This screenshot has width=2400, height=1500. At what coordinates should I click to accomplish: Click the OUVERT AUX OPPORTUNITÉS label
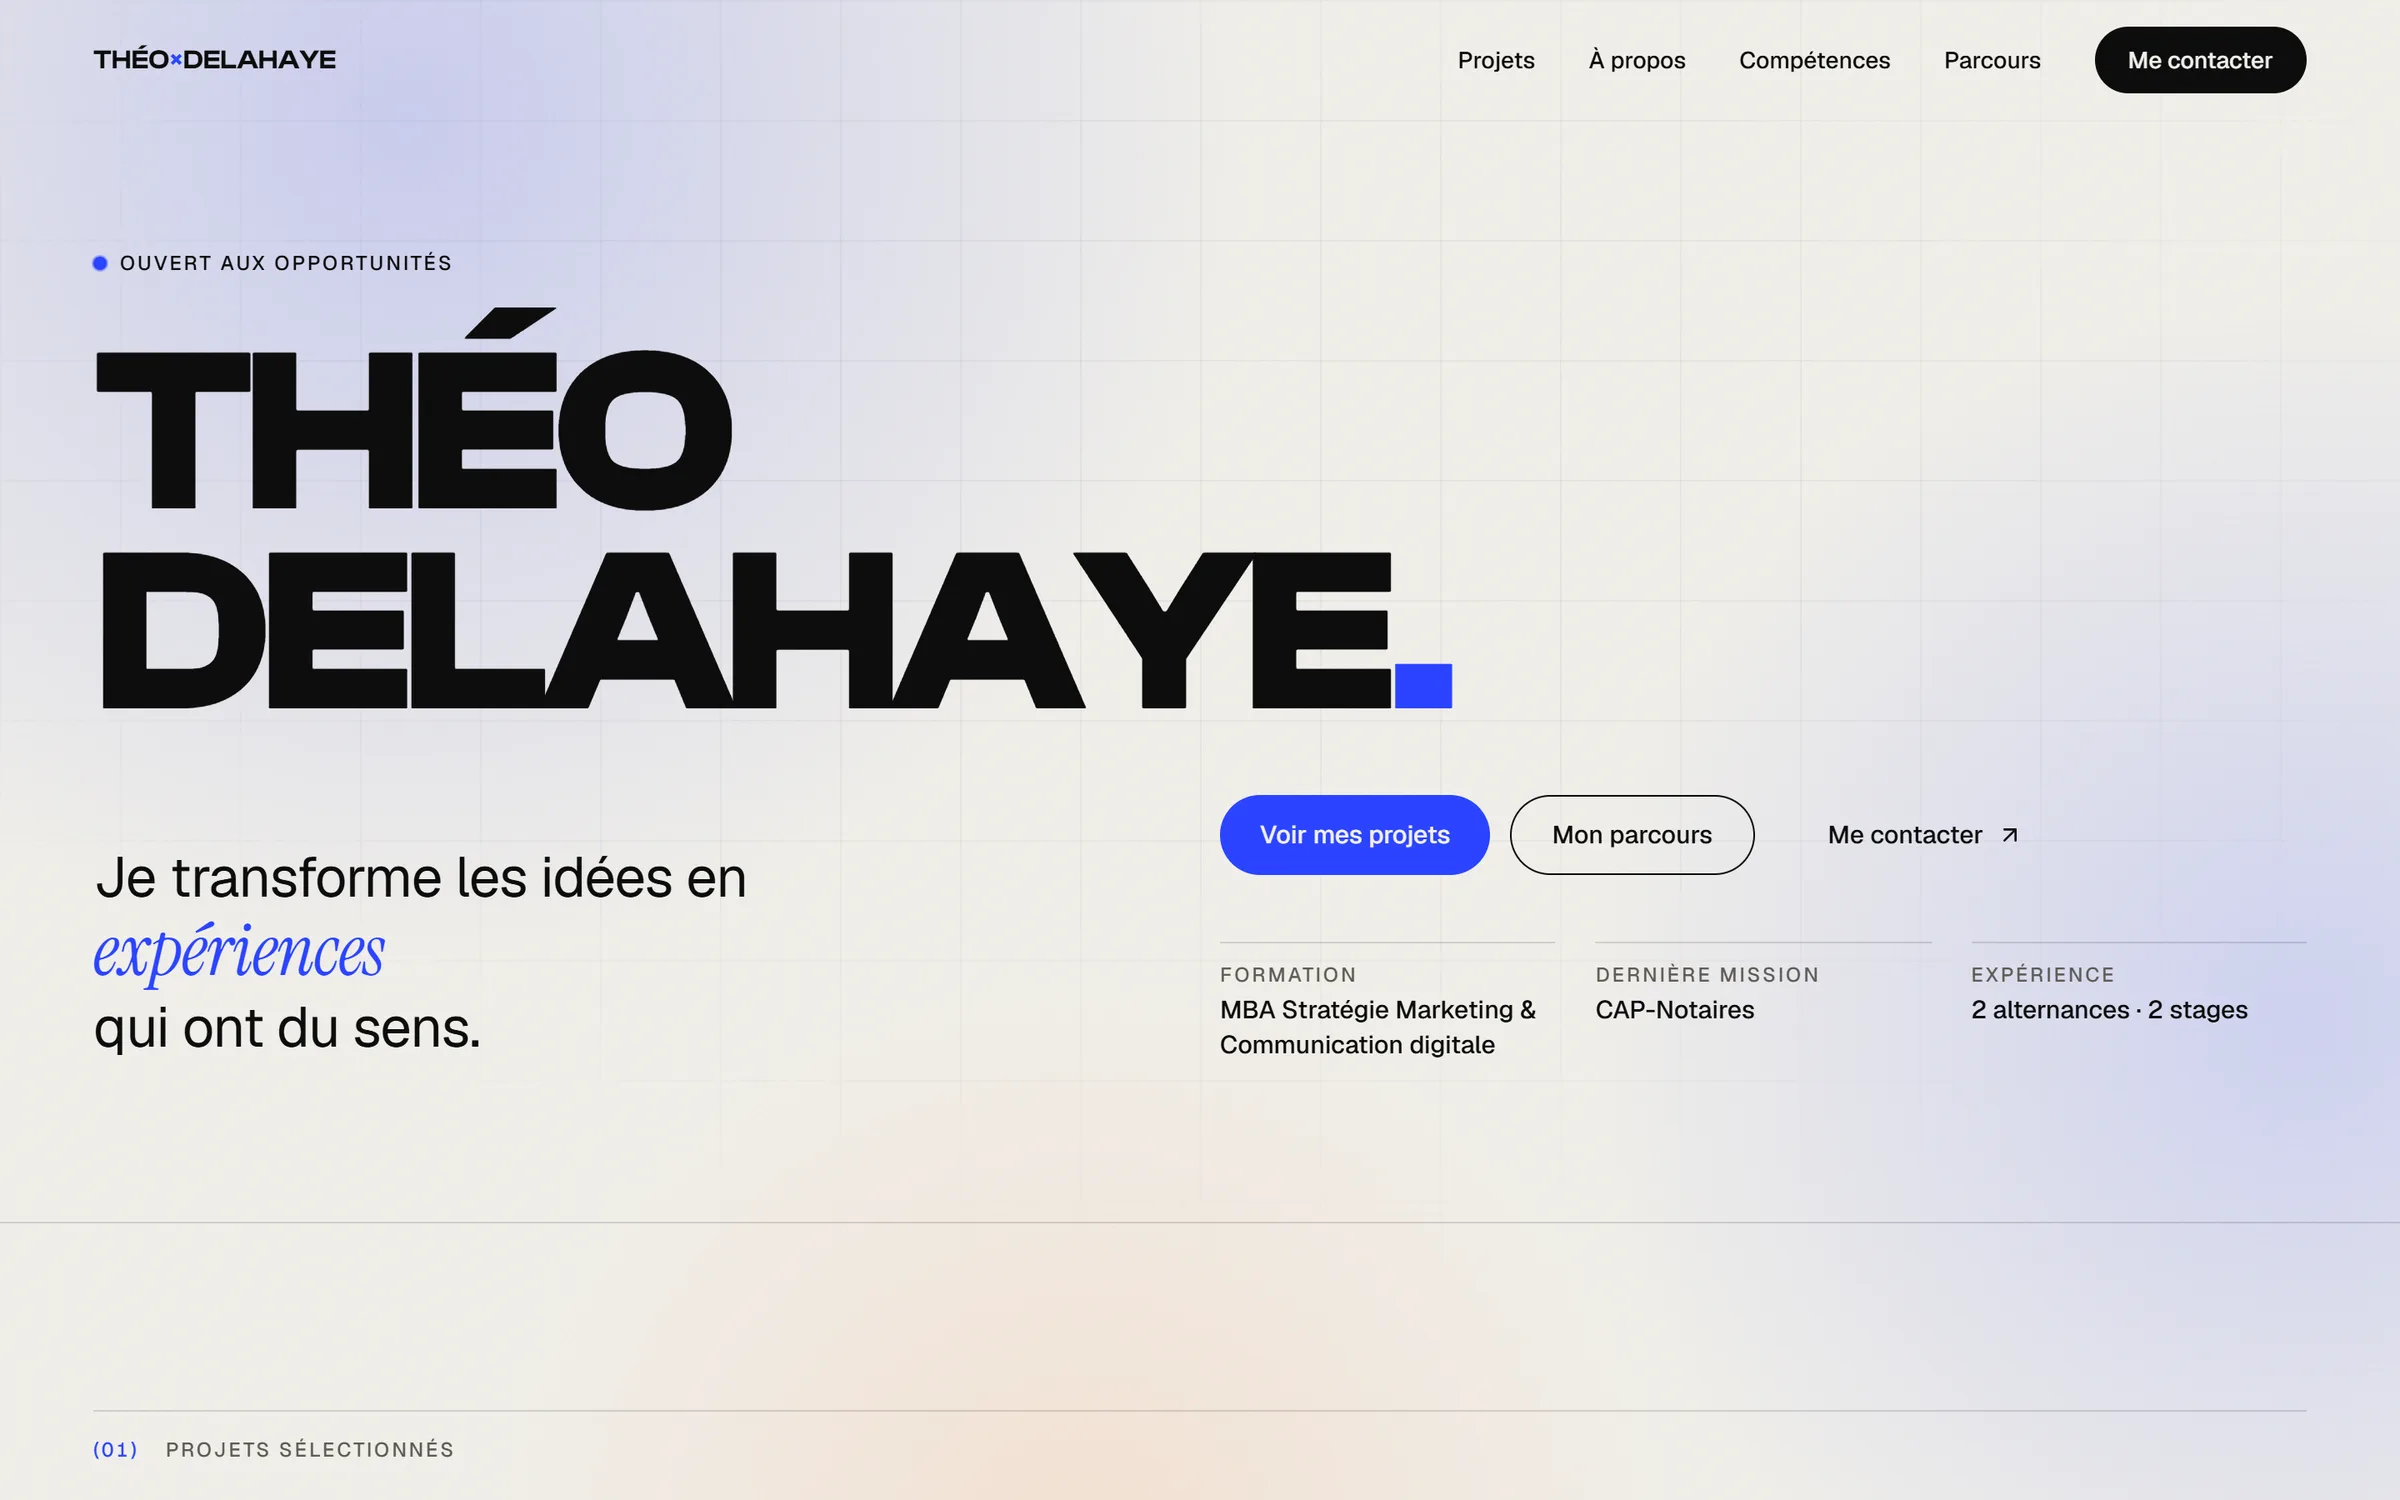(x=286, y=263)
